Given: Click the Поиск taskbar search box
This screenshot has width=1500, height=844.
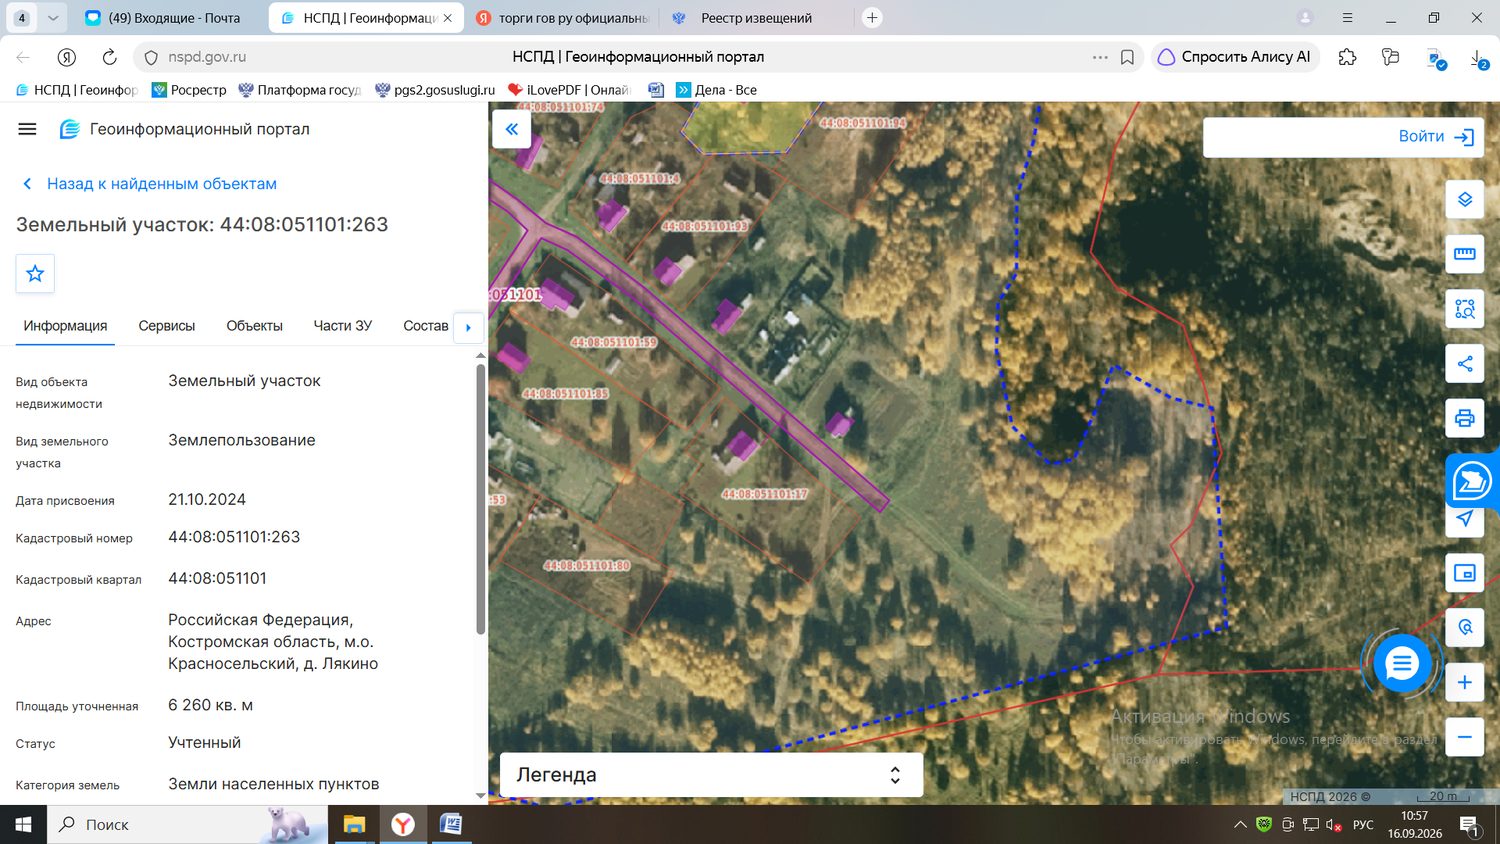Looking at the screenshot, I should click(x=188, y=825).
